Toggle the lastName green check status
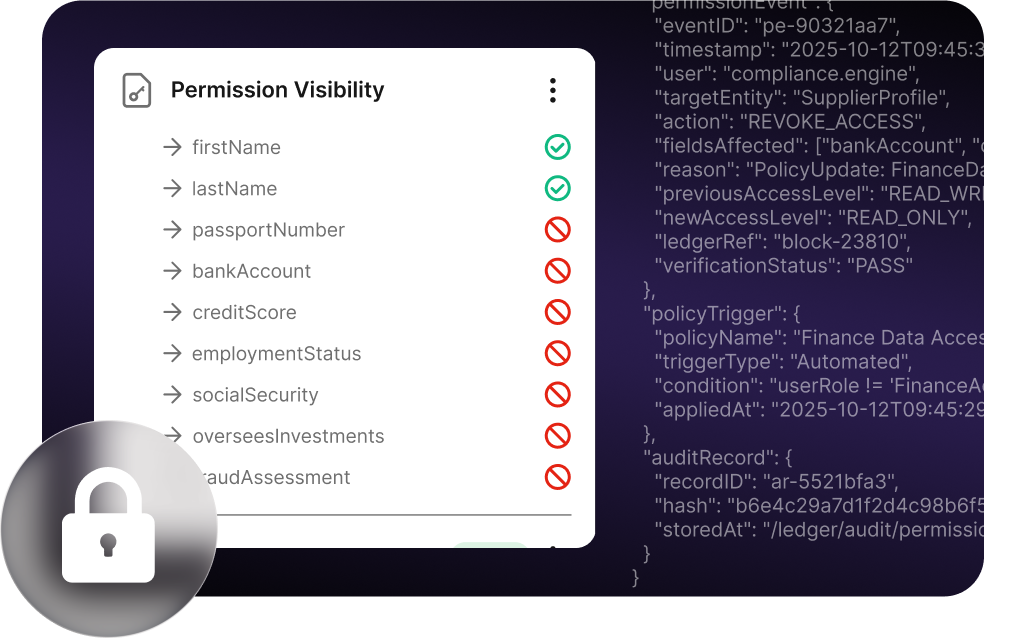Image resolution: width=1026 pixels, height=638 pixels. (557, 188)
